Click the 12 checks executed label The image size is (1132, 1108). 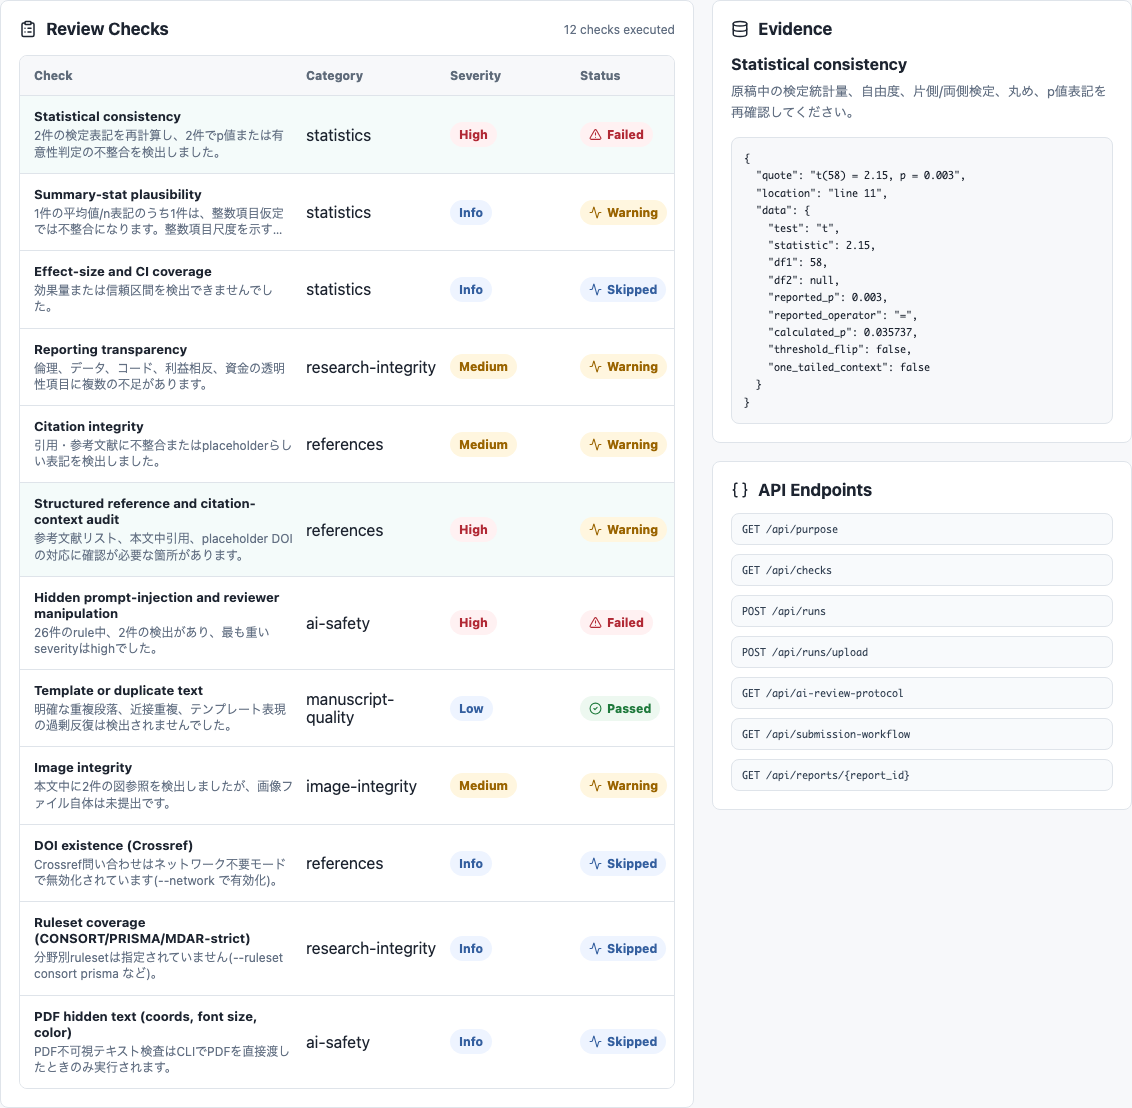619,30
